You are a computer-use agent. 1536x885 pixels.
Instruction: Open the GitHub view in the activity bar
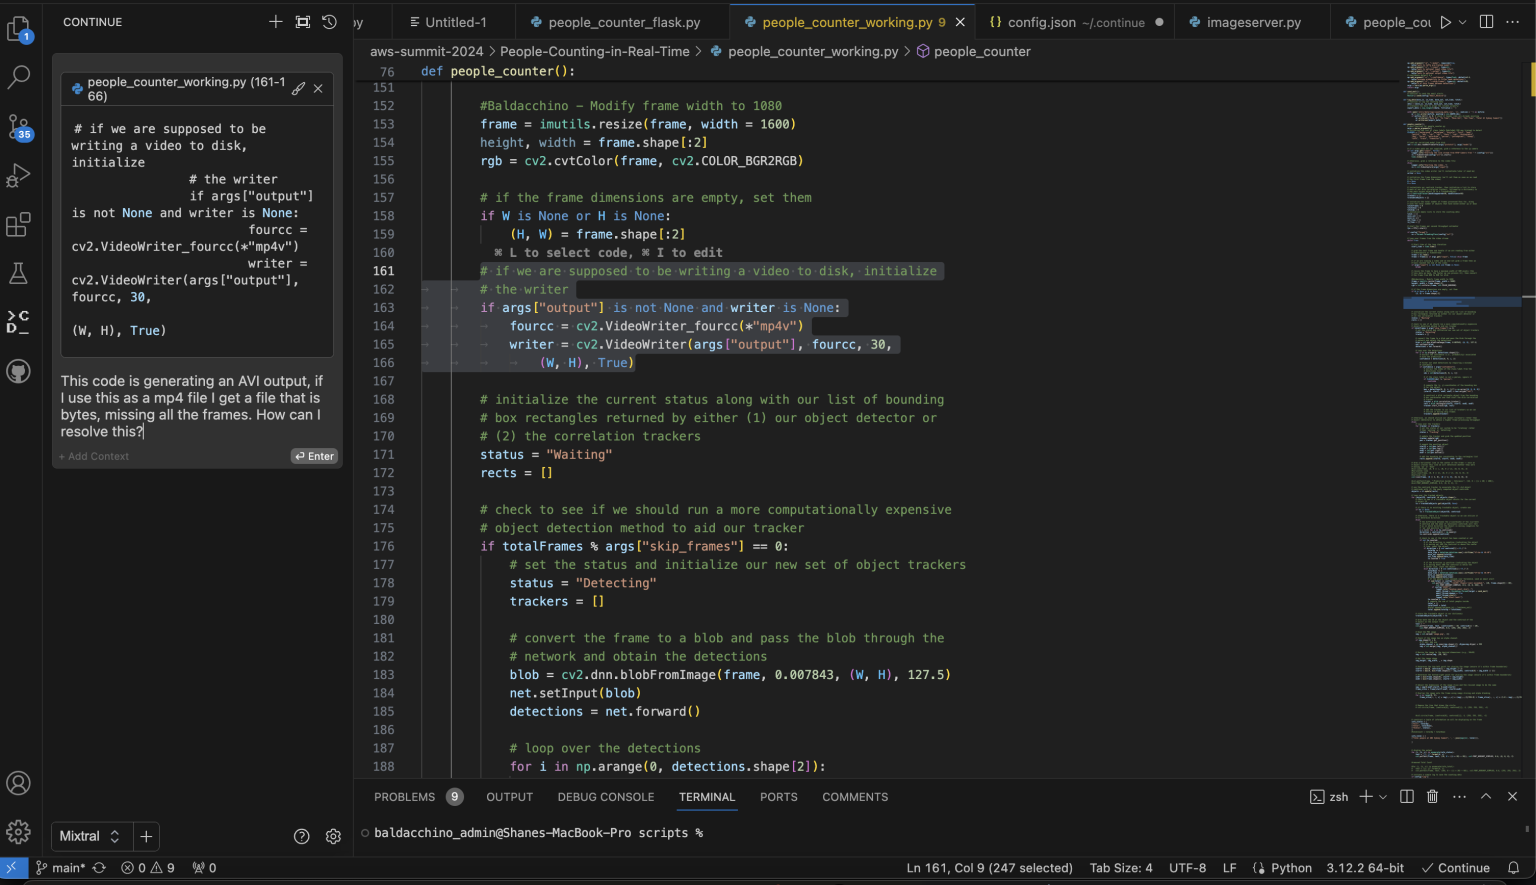pyautogui.click(x=18, y=371)
